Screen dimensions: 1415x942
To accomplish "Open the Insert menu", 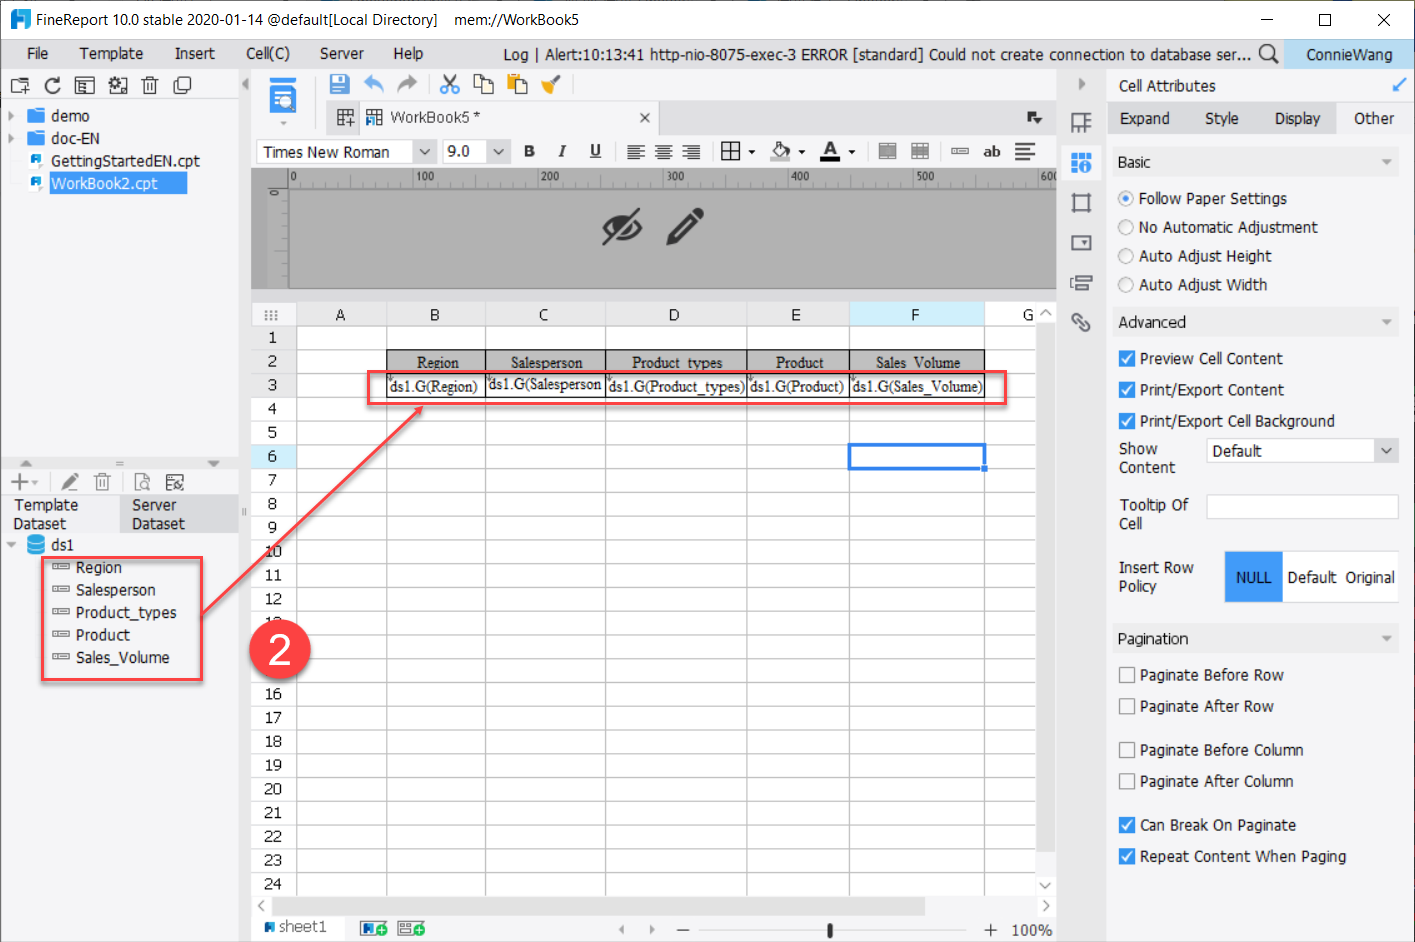I will 194,53.
